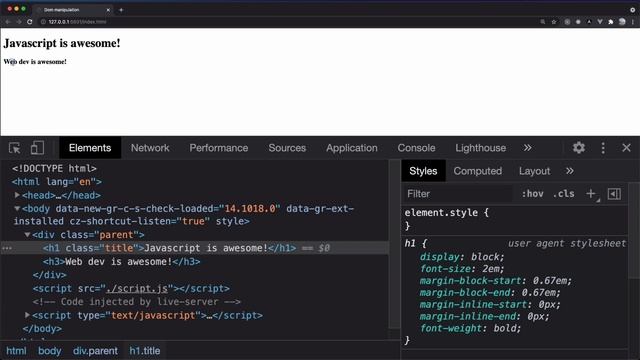Focus the Styles Filter input
The height and width of the screenshot is (360, 640).
click(458, 194)
